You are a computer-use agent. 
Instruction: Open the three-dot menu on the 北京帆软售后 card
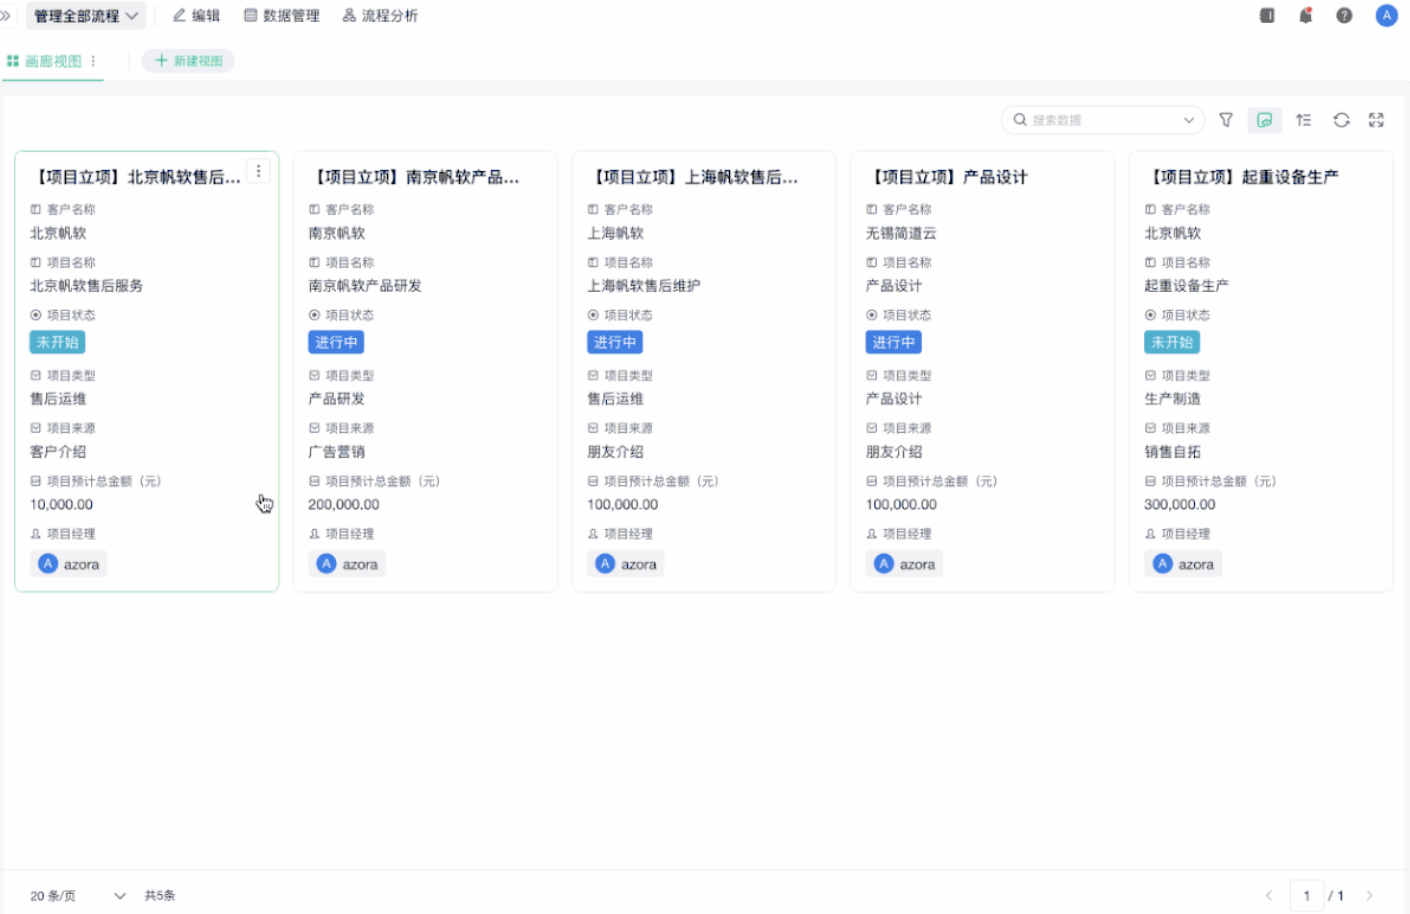tap(258, 172)
